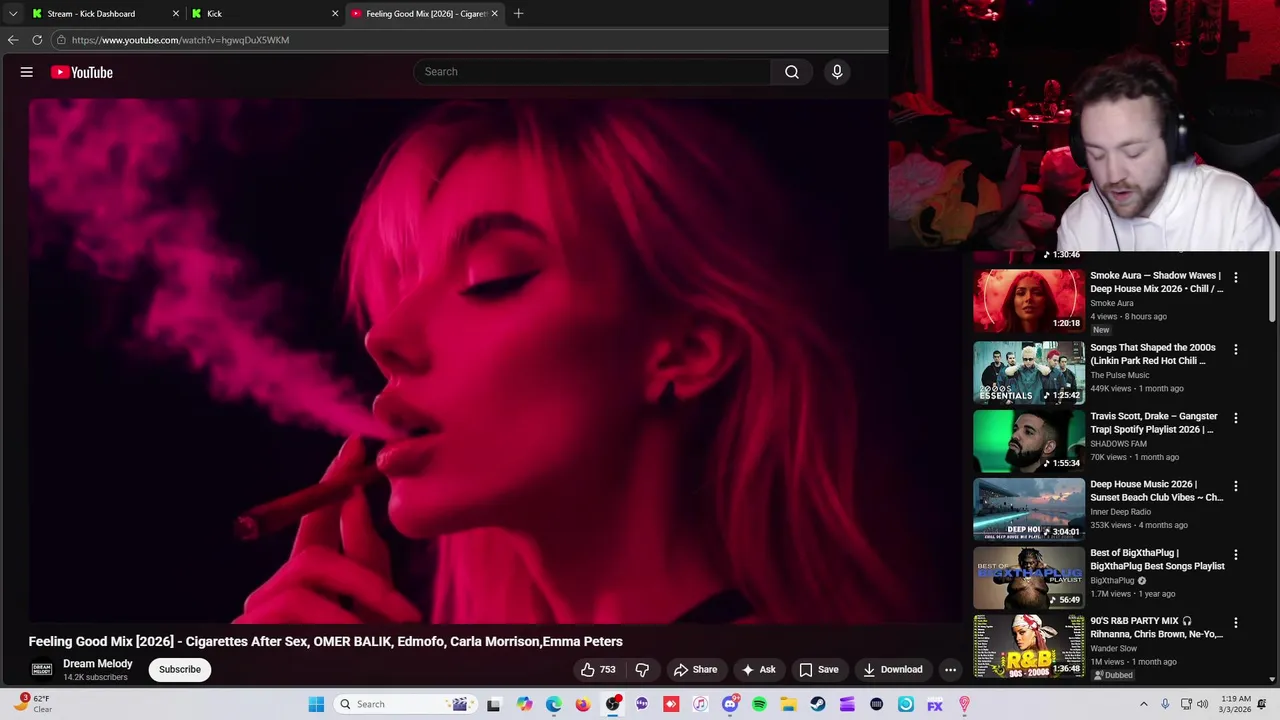Open Travis Scott, Drake playlist title
1280x720 pixels.
pyautogui.click(x=1154, y=423)
